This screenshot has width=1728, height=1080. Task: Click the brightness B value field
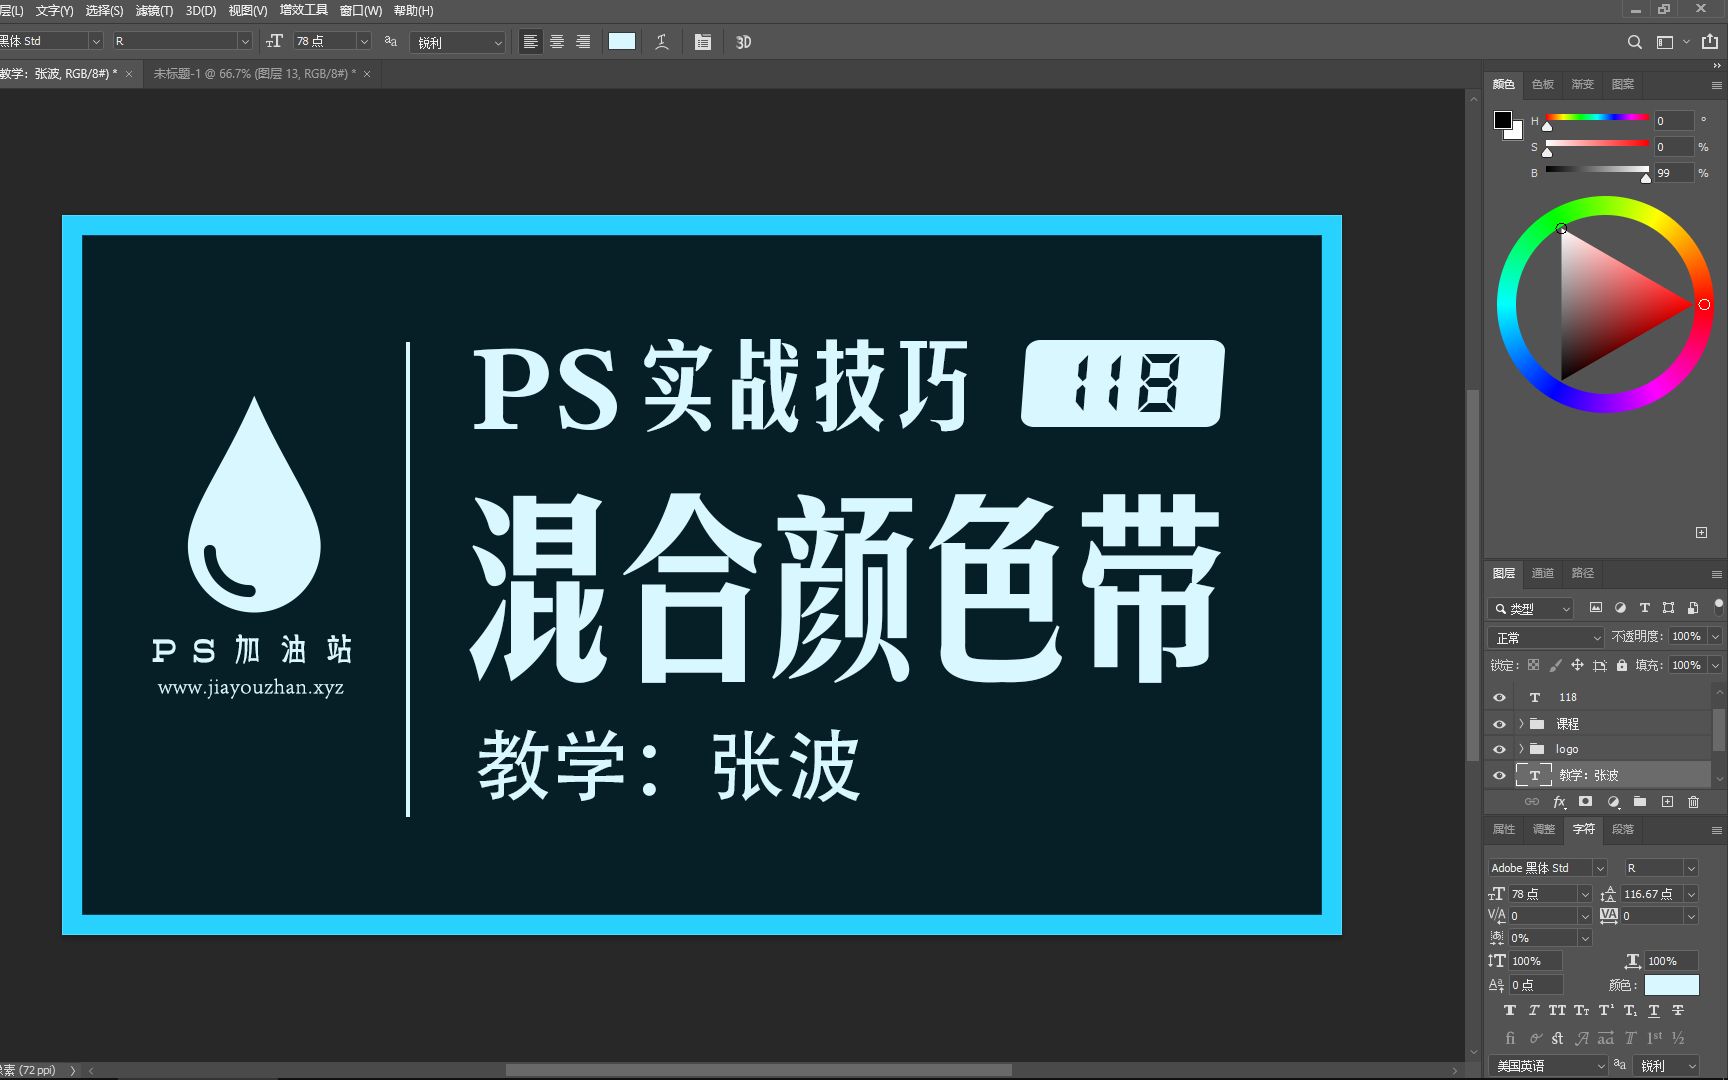(x=1674, y=173)
